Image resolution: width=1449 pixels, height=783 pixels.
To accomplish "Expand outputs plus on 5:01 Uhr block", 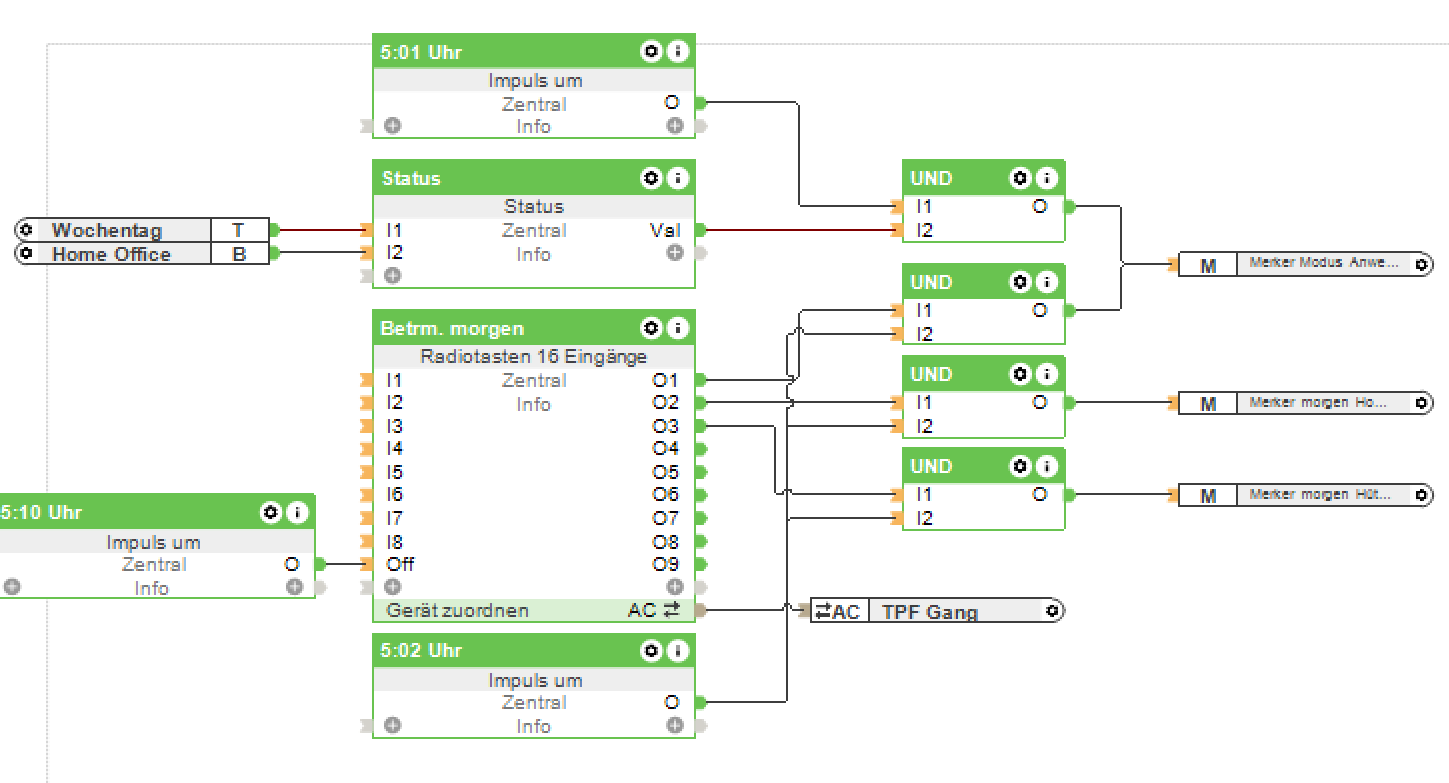I will pos(675,126).
